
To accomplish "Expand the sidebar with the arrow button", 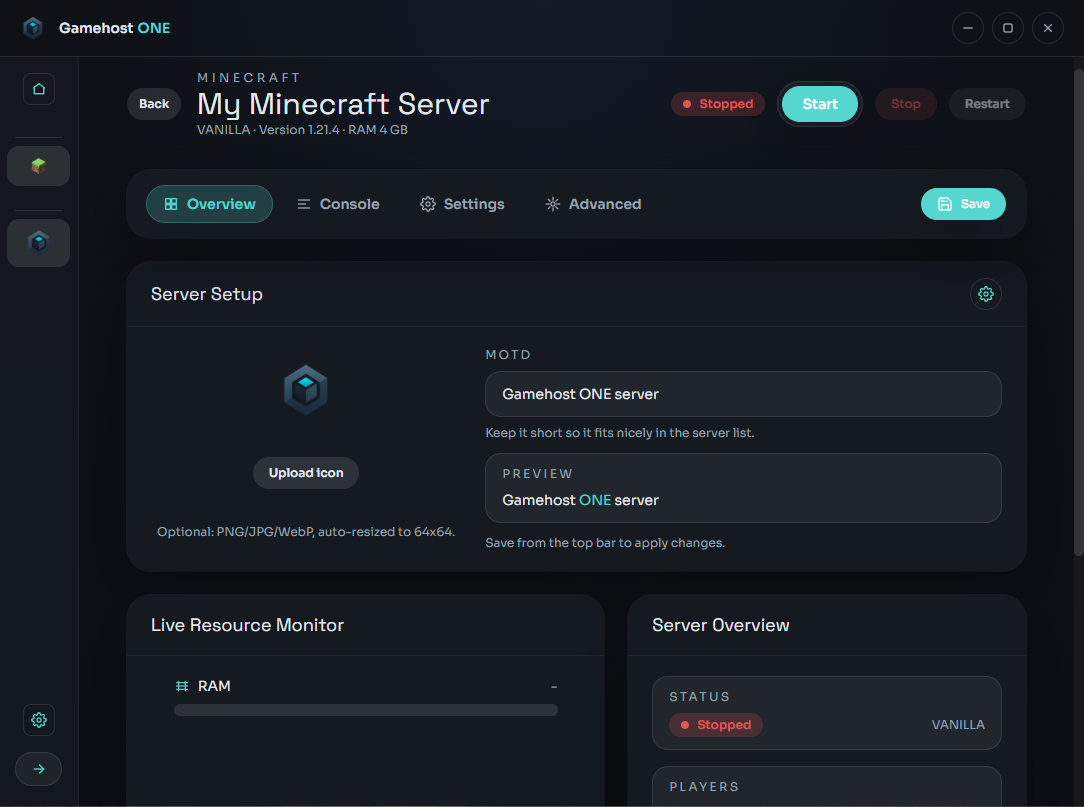I will tap(38, 768).
